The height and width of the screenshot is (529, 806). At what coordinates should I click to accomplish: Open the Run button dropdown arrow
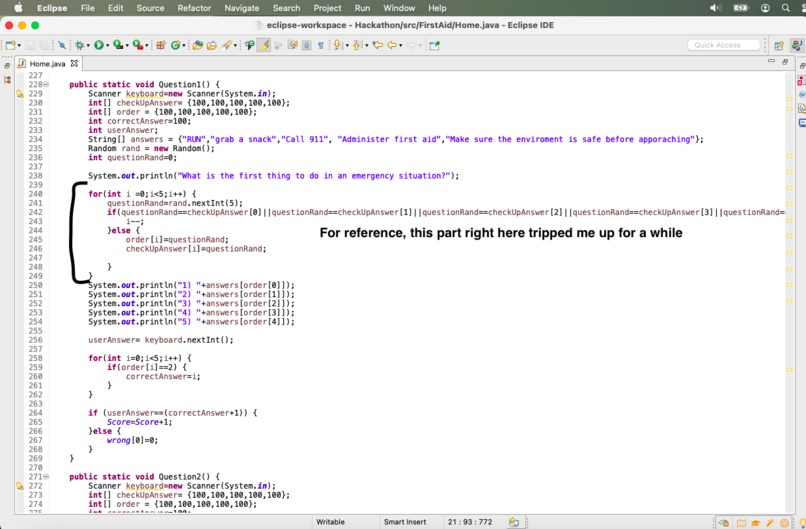pos(107,46)
